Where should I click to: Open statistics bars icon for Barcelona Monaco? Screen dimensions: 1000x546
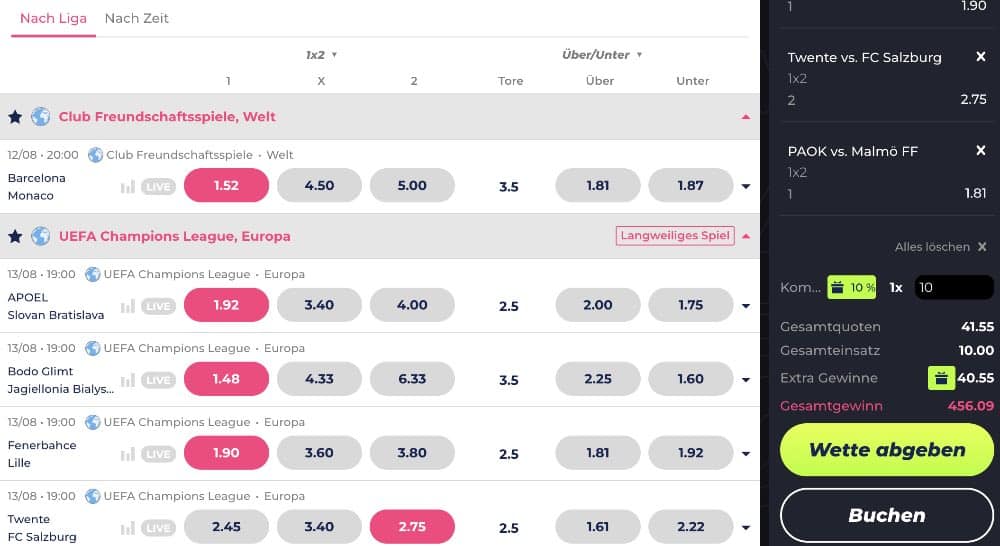pos(128,186)
